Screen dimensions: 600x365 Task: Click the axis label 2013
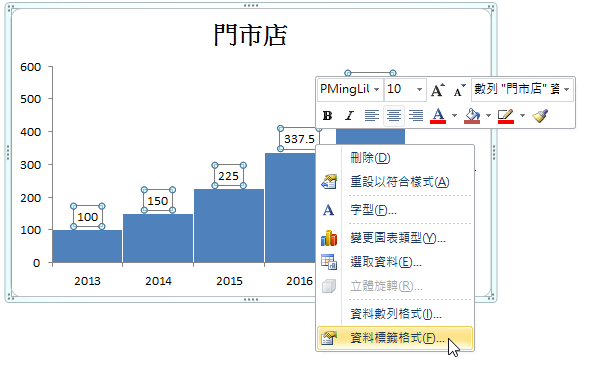pos(87,281)
